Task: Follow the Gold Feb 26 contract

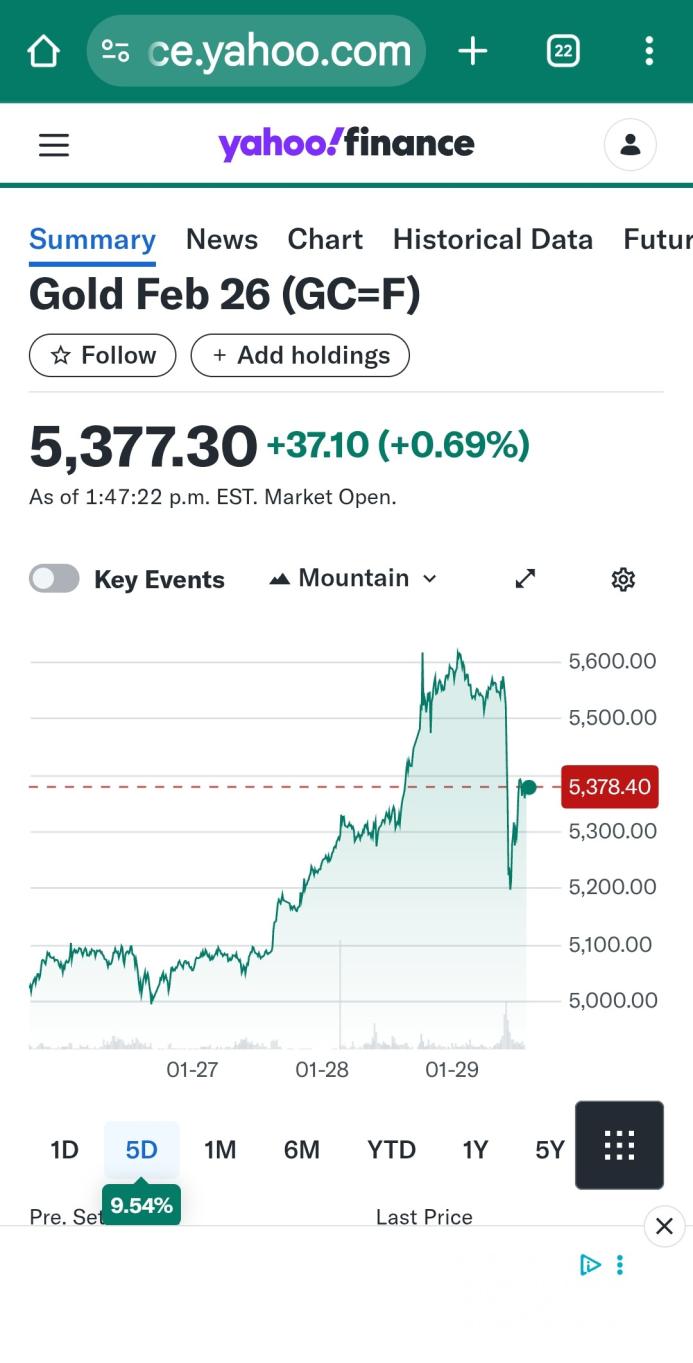Action: tap(102, 356)
